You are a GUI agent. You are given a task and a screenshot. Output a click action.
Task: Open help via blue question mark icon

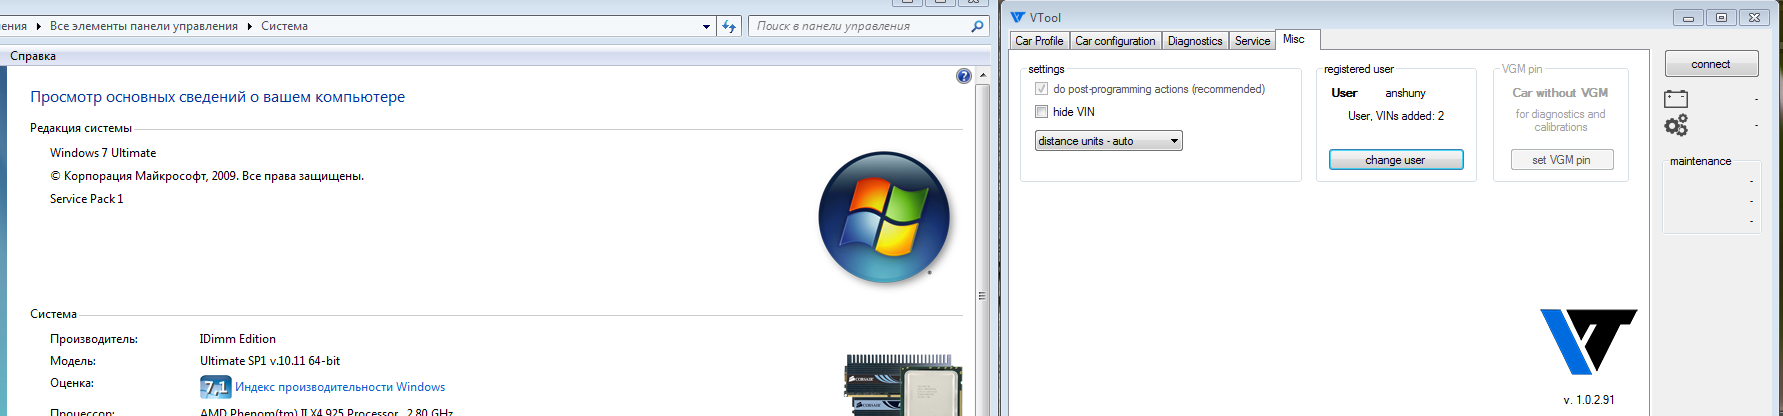(963, 76)
